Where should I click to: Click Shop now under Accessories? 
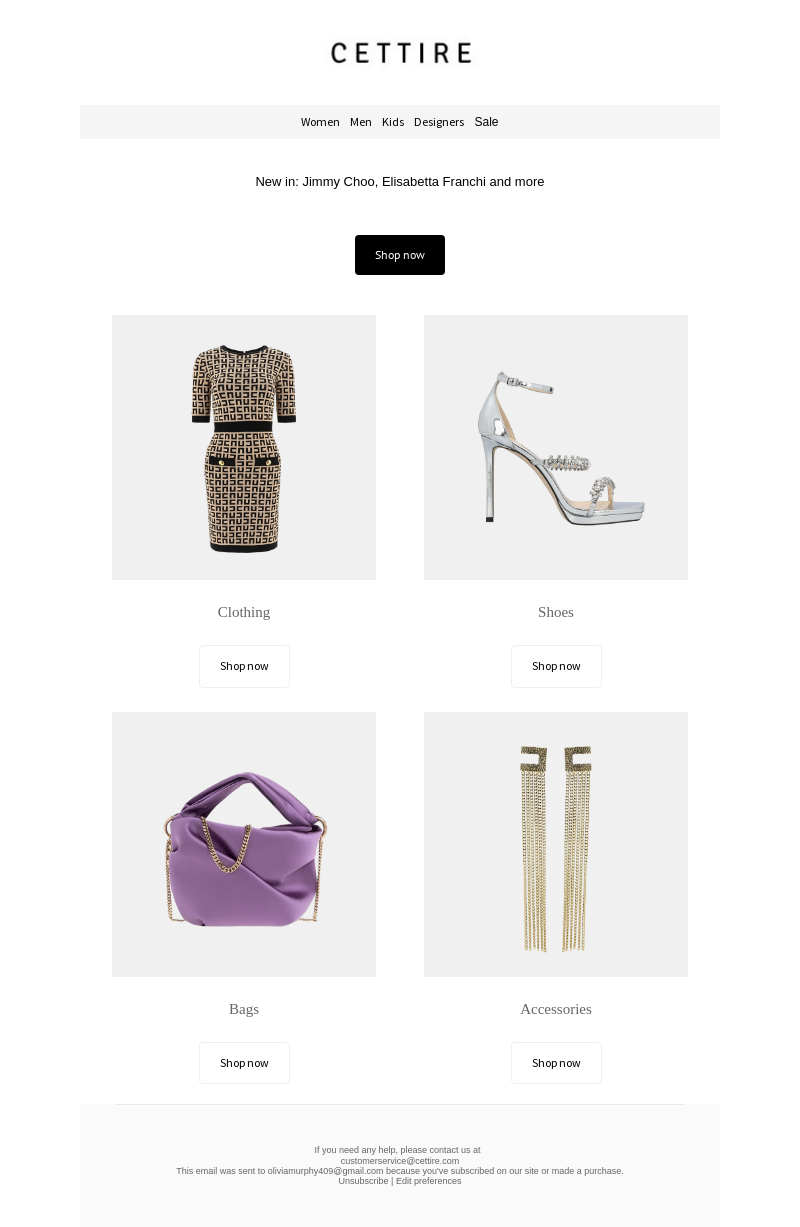click(x=556, y=1063)
